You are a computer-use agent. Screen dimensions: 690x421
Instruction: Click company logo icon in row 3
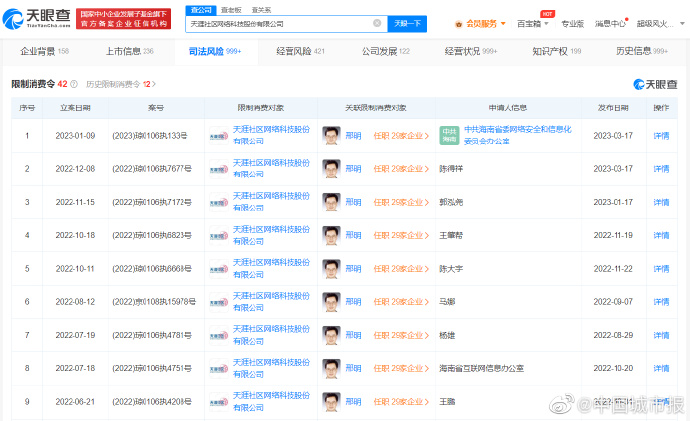(x=219, y=202)
